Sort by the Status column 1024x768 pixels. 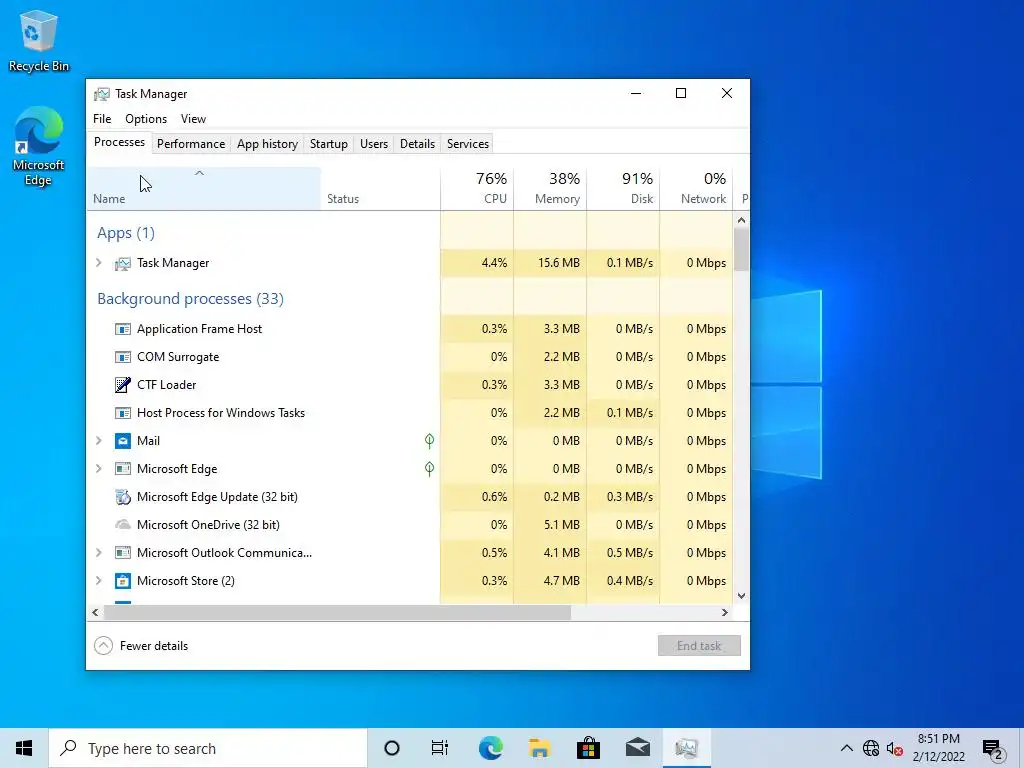pyautogui.click(x=380, y=189)
